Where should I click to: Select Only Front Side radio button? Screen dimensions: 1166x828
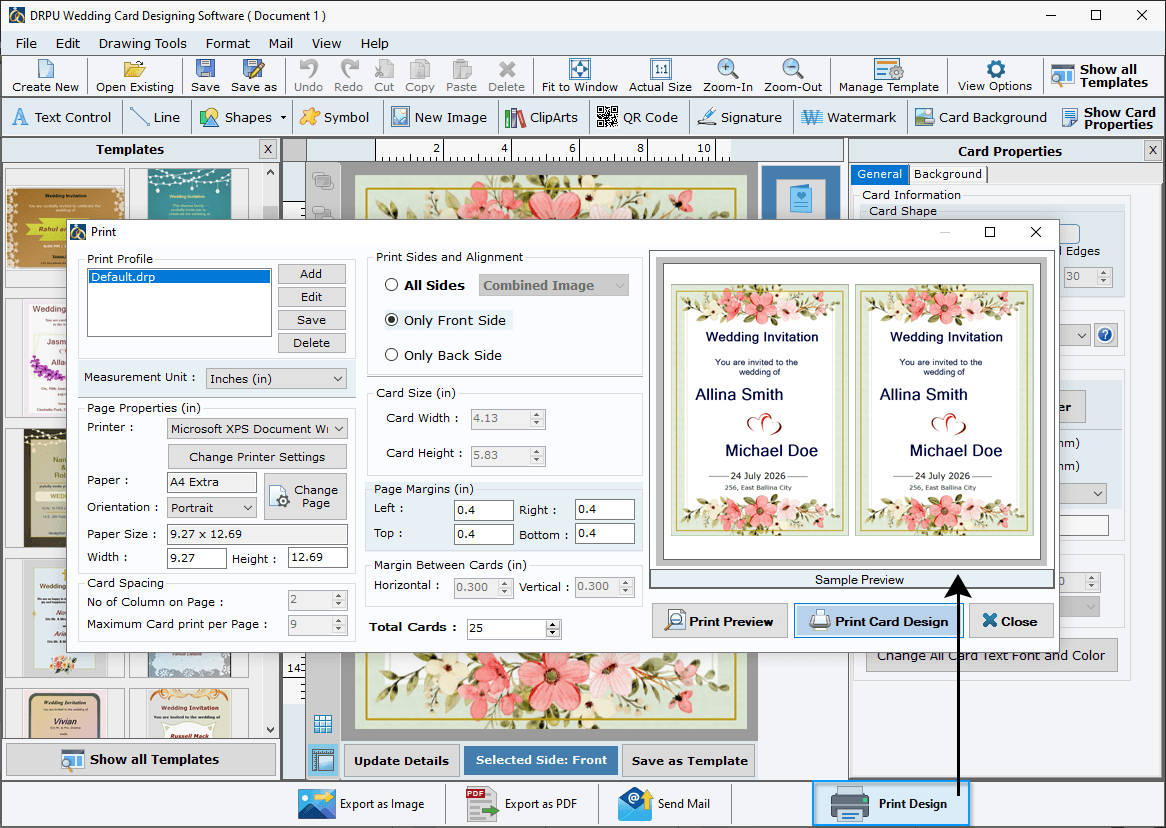pyautogui.click(x=391, y=320)
